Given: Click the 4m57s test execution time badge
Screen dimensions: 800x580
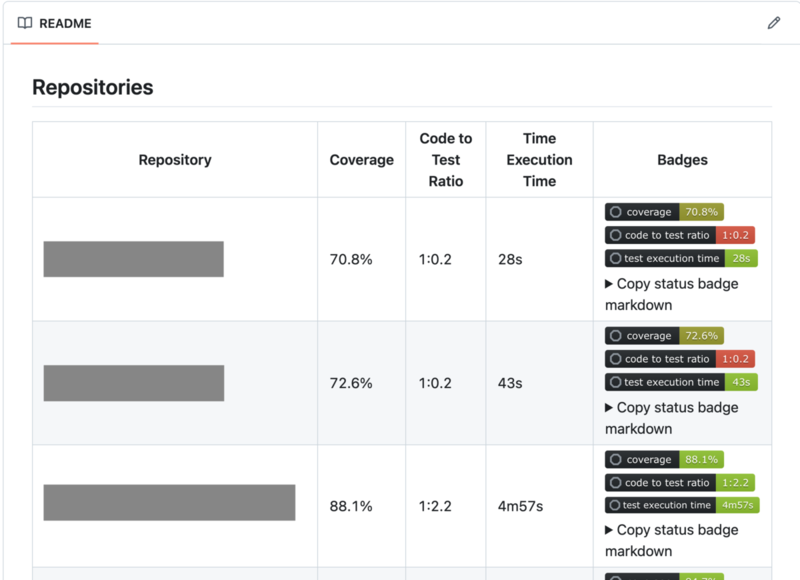Looking at the screenshot, I should [682, 505].
